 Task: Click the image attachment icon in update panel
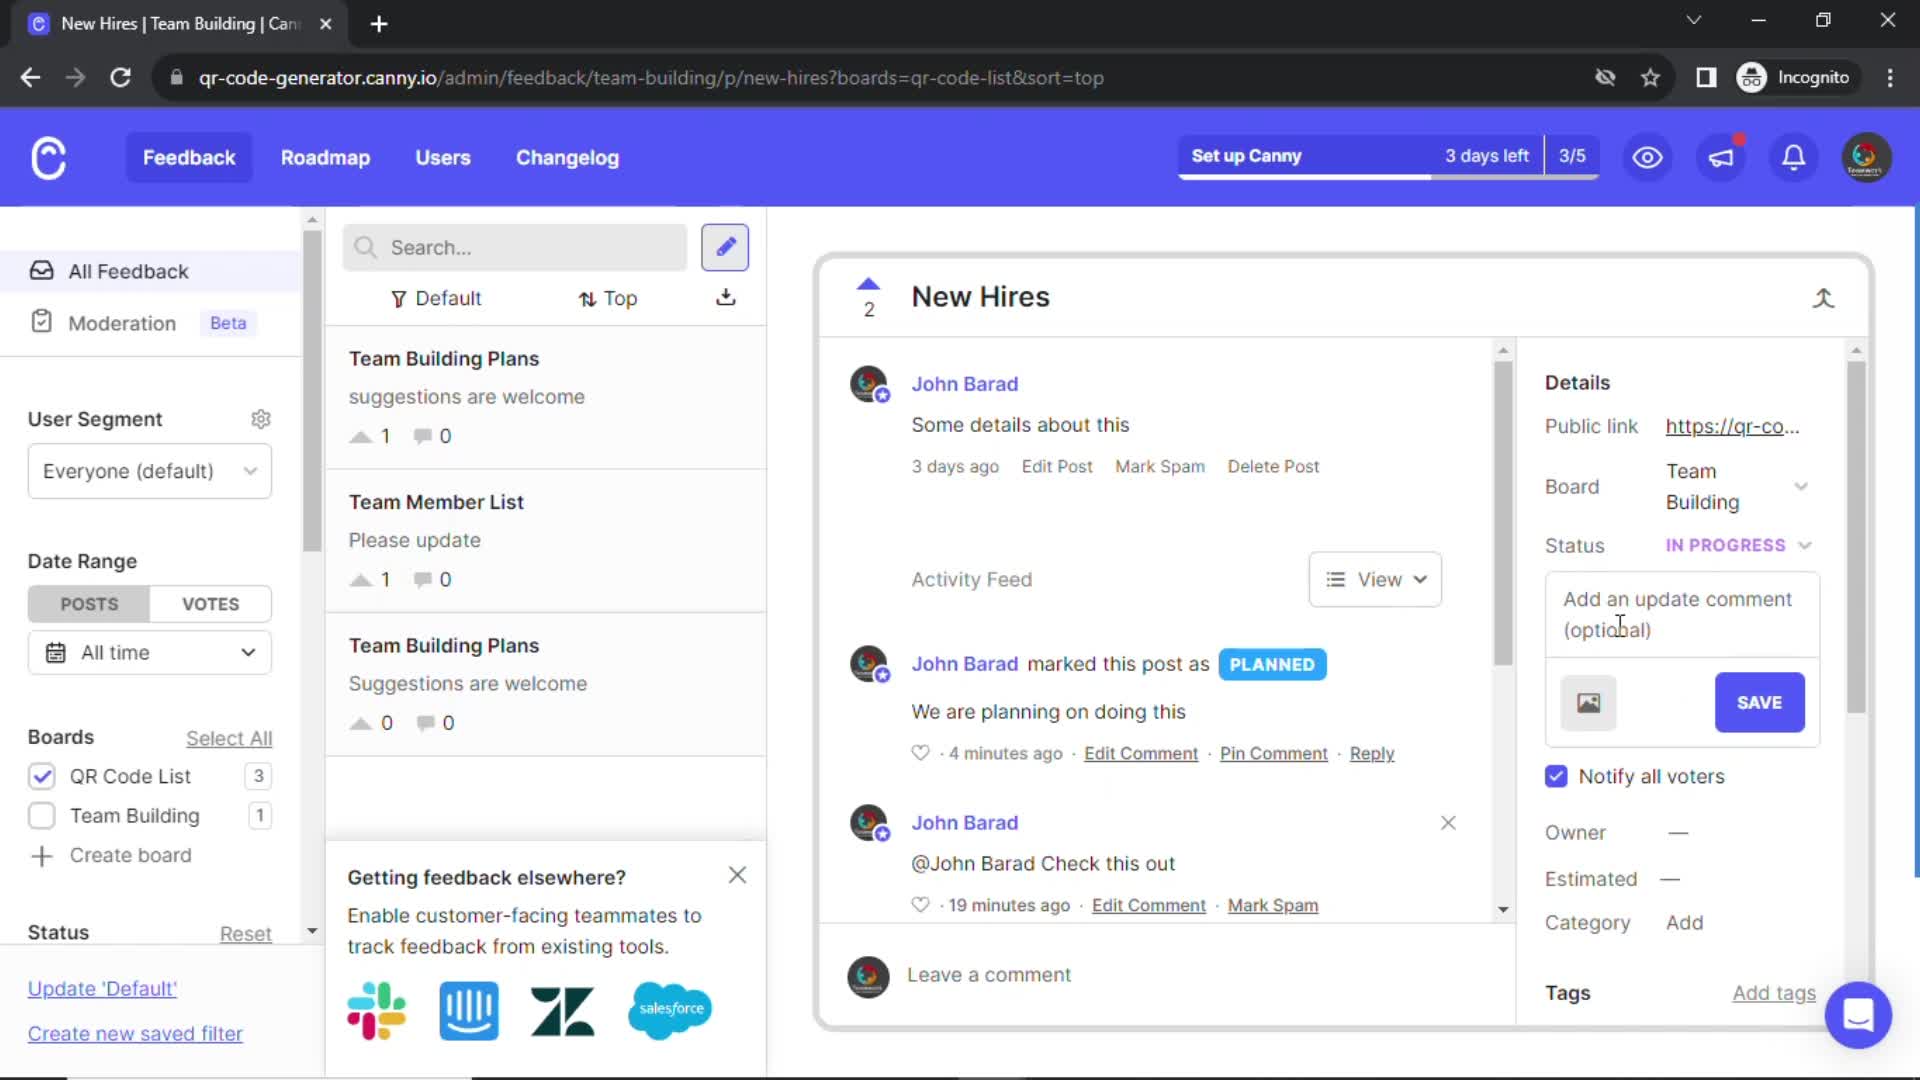click(1586, 702)
